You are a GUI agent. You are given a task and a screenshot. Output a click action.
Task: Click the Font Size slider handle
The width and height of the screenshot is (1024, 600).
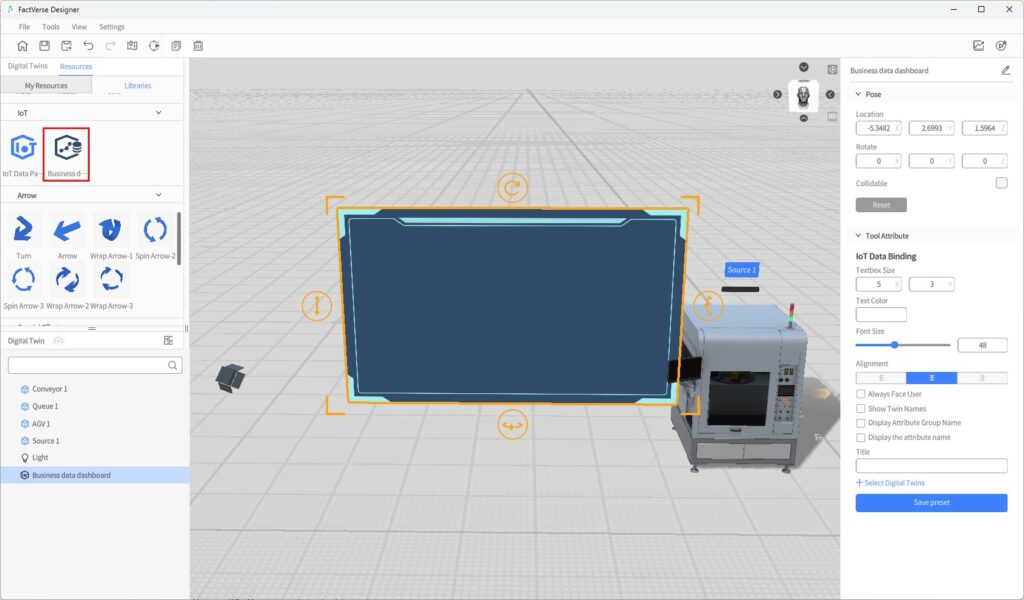894,345
